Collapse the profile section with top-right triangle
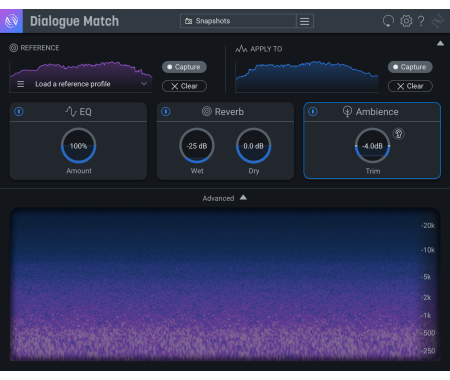This screenshot has height=380, width=450. pos(440,43)
